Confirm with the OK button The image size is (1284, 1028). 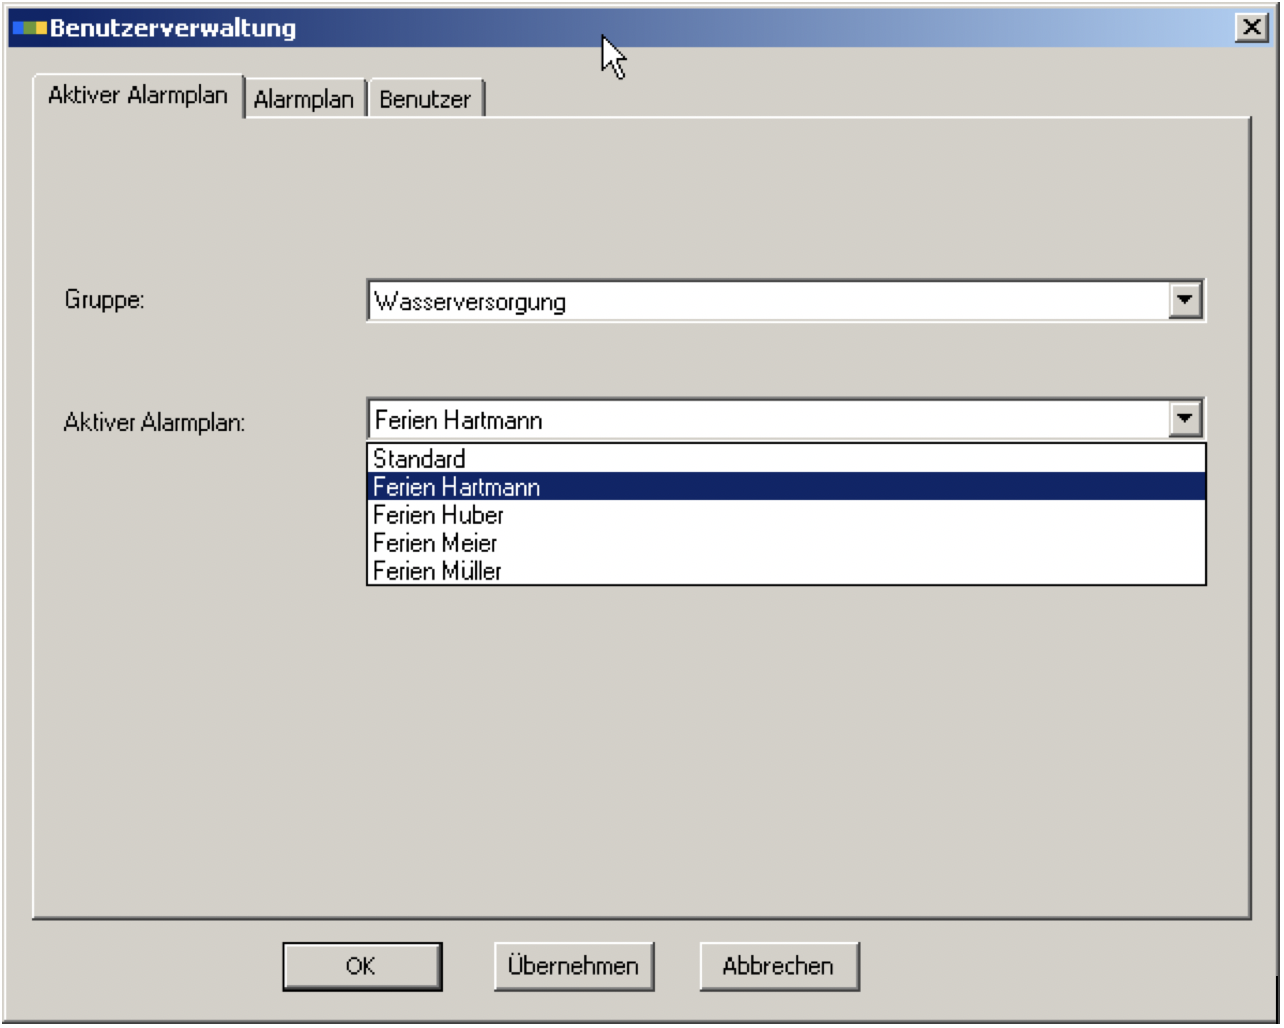point(362,966)
